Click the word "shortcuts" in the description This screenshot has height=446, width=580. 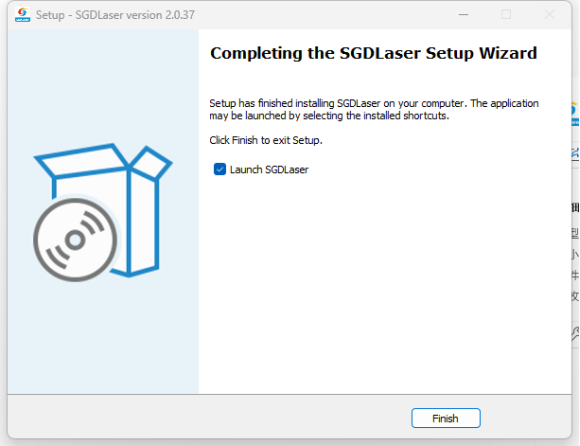point(425,116)
